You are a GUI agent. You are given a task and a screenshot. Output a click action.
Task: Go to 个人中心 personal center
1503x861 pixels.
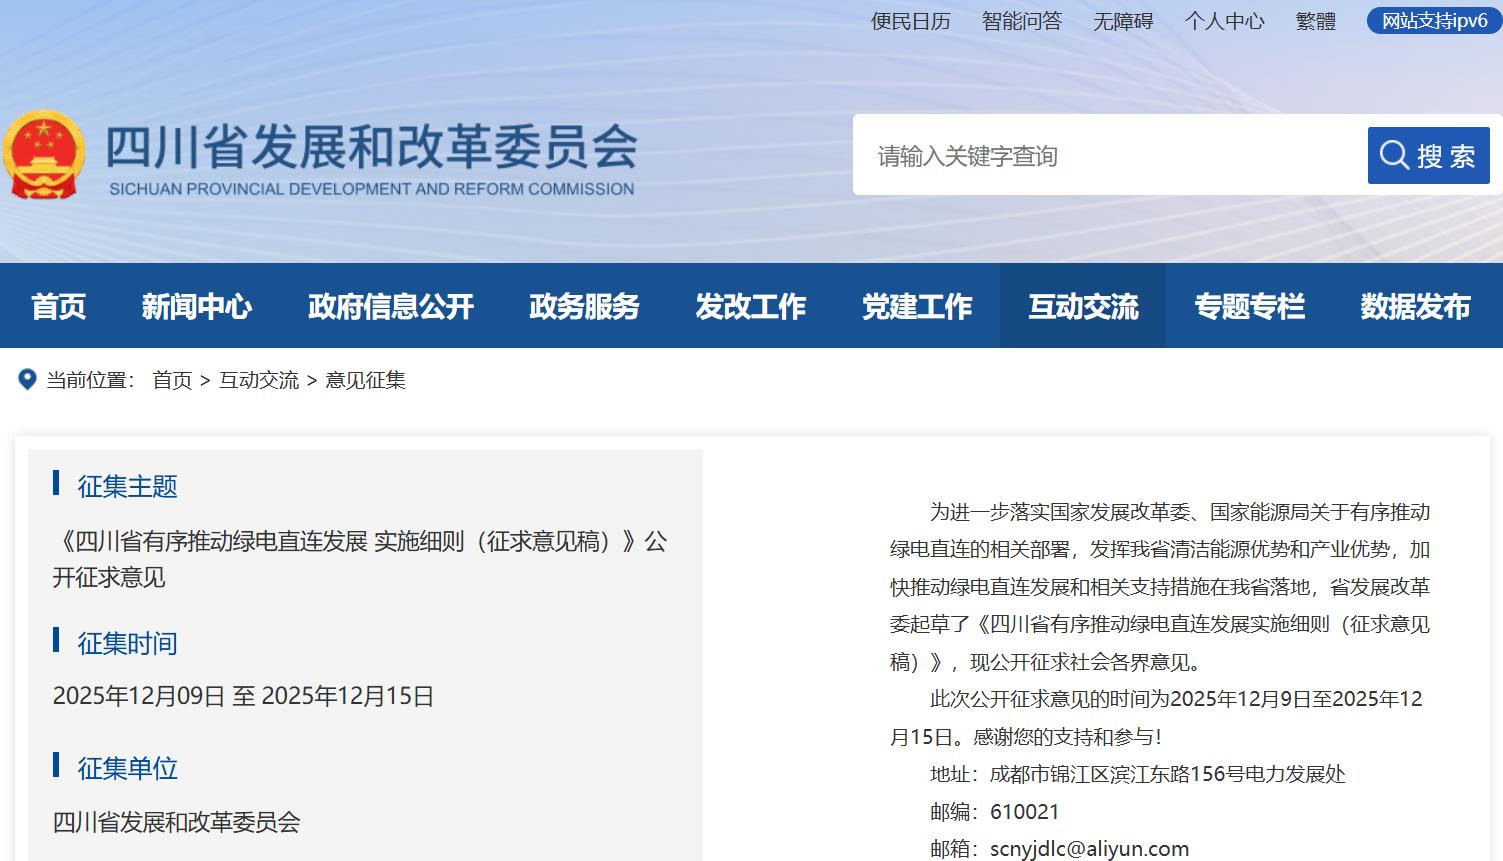[x=1224, y=21]
